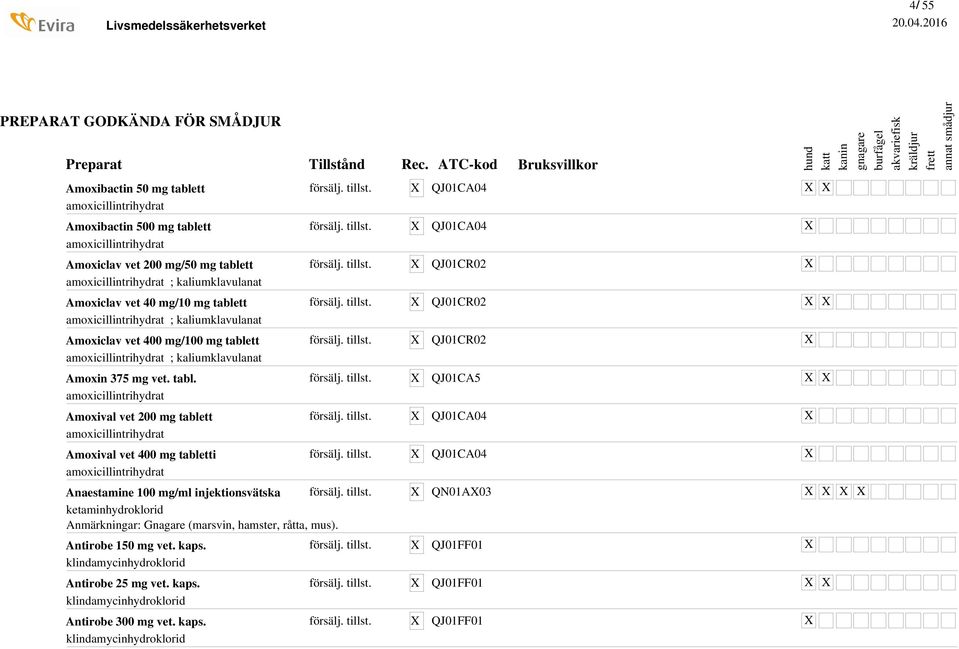Toggle hund checkbox for Antirobe 150 mg vet. kaps.

809,544
